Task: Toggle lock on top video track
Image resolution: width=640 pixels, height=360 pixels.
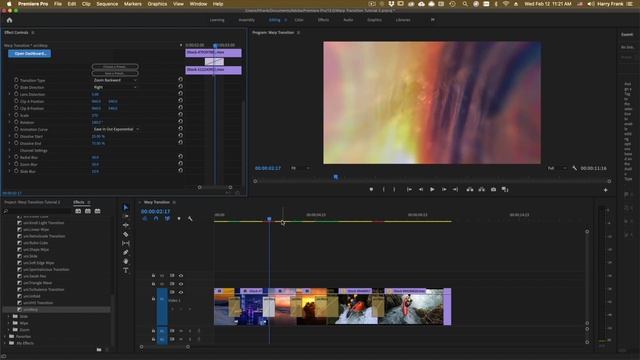Action: [153, 276]
